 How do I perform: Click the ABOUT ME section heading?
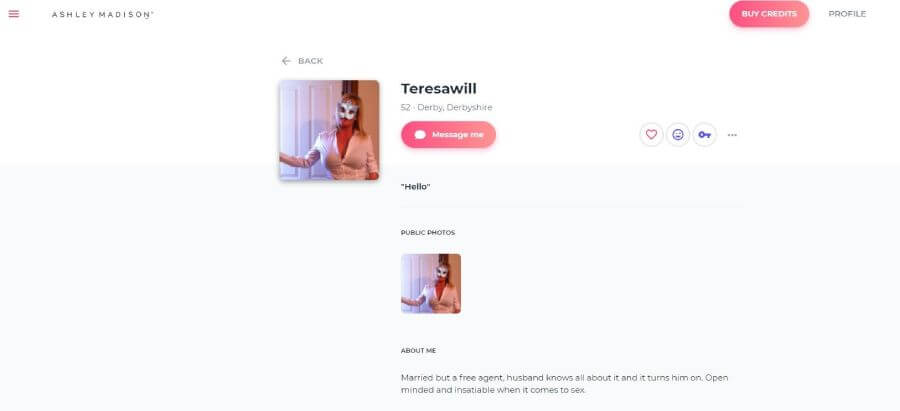point(418,351)
